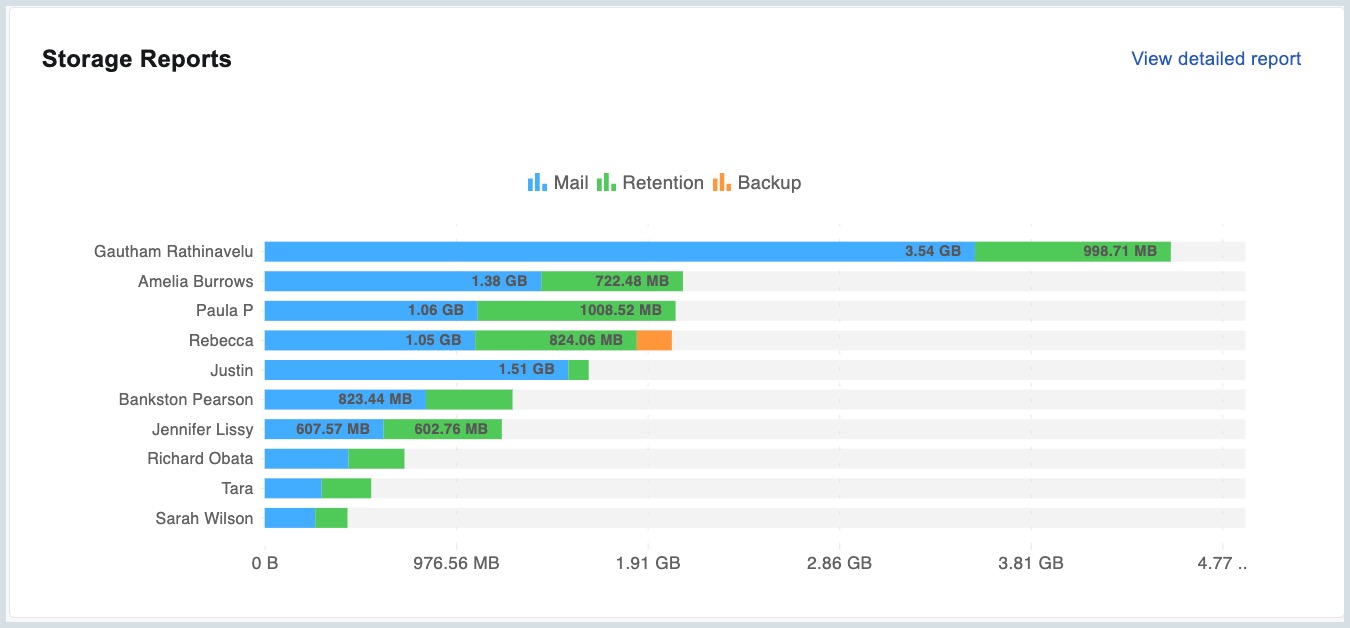Image resolution: width=1350 pixels, height=628 pixels.
Task: Click Tara's green retention bar segment
Action: click(346, 489)
